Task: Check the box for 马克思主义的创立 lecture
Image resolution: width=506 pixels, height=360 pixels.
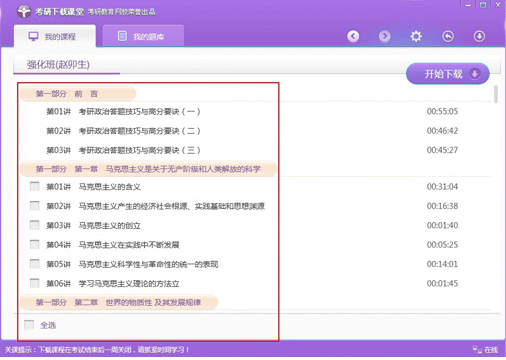Action: [34, 225]
